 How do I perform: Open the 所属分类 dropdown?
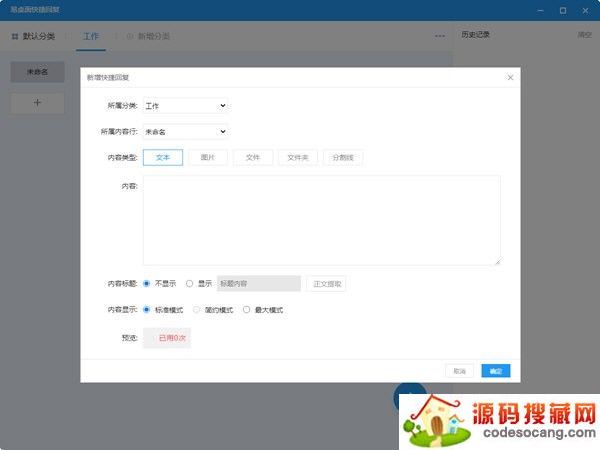(x=186, y=106)
